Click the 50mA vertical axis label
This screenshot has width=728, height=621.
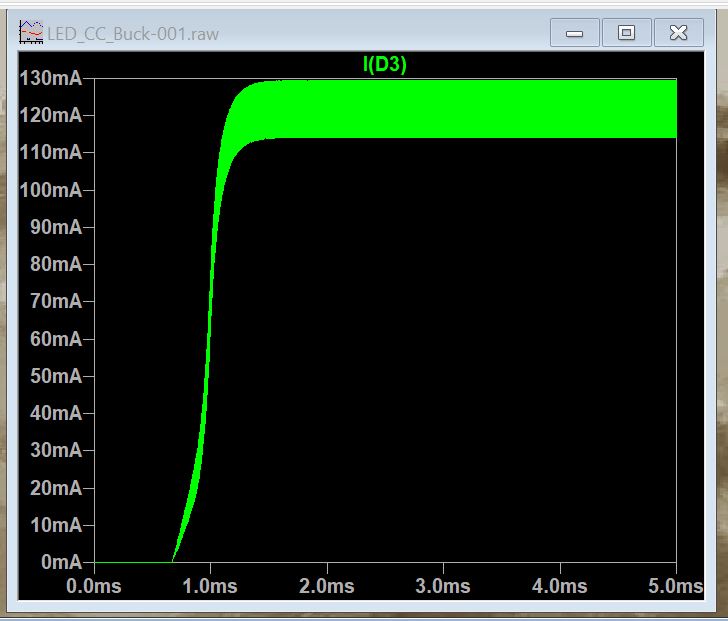(x=56, y=376)
